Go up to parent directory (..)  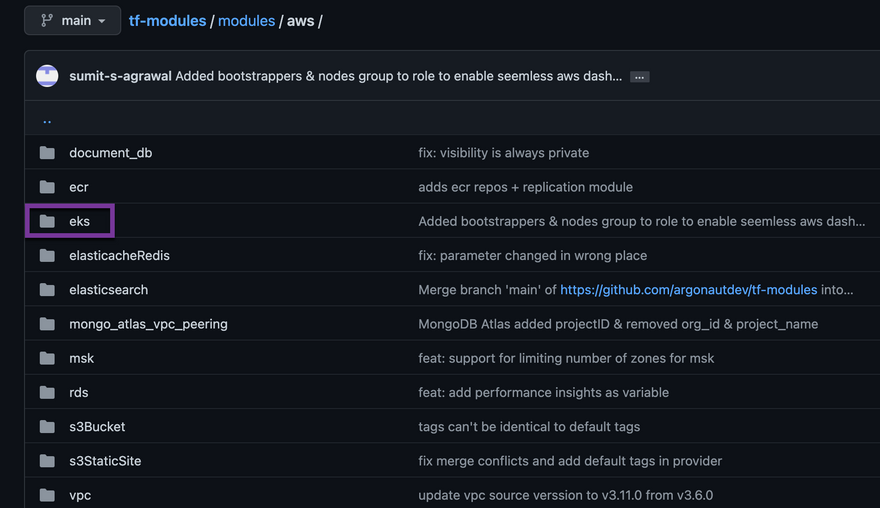[x=47, y=120]
